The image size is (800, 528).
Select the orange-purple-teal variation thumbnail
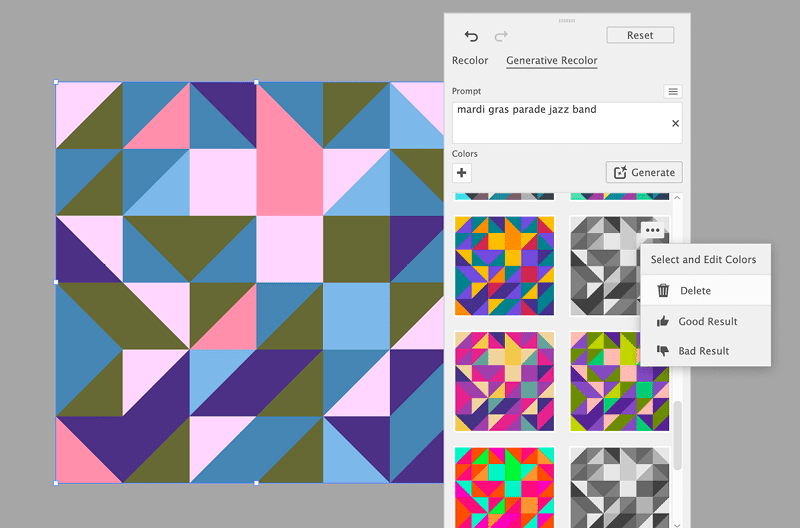click(x=504, y=266)
